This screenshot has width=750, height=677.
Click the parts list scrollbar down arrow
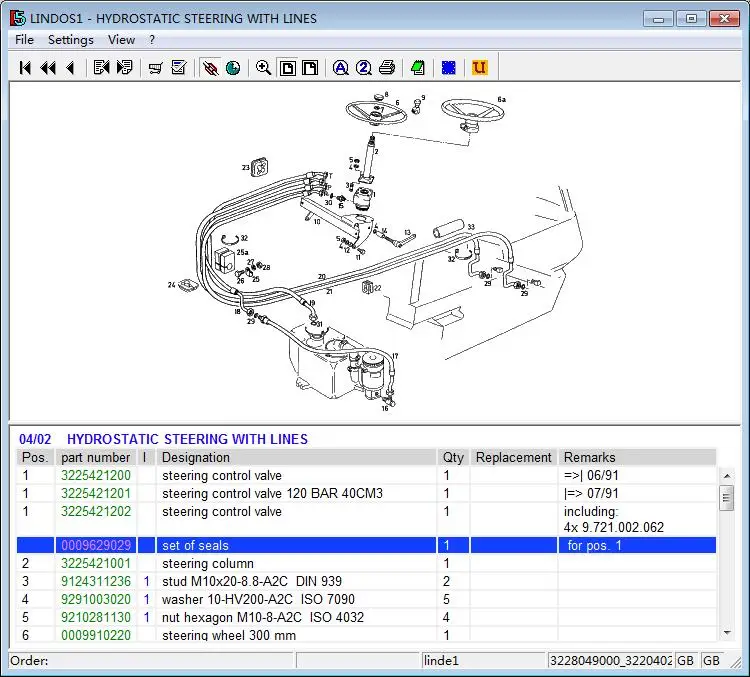(727, 632)
